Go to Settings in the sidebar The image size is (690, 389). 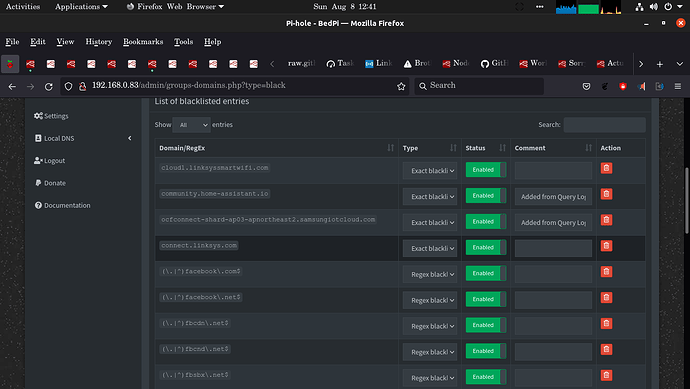click(51, 116)
